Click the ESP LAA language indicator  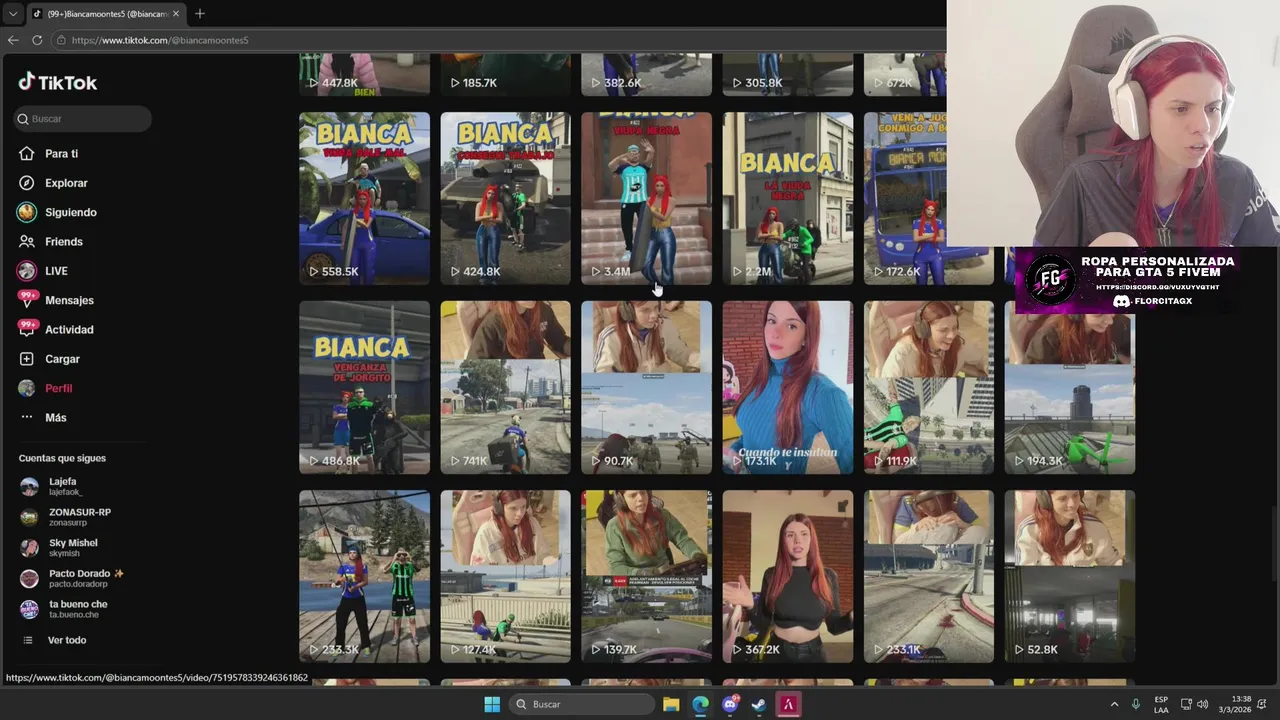pyautogui.click(x=1161, y=704)
